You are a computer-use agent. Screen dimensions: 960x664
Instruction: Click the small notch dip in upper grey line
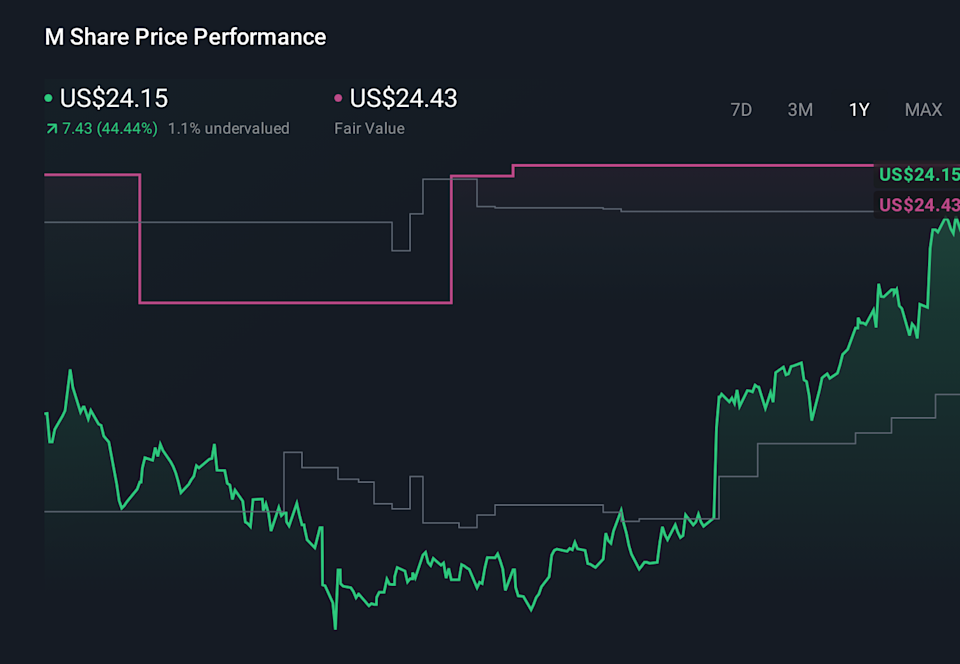coord(401,249)
